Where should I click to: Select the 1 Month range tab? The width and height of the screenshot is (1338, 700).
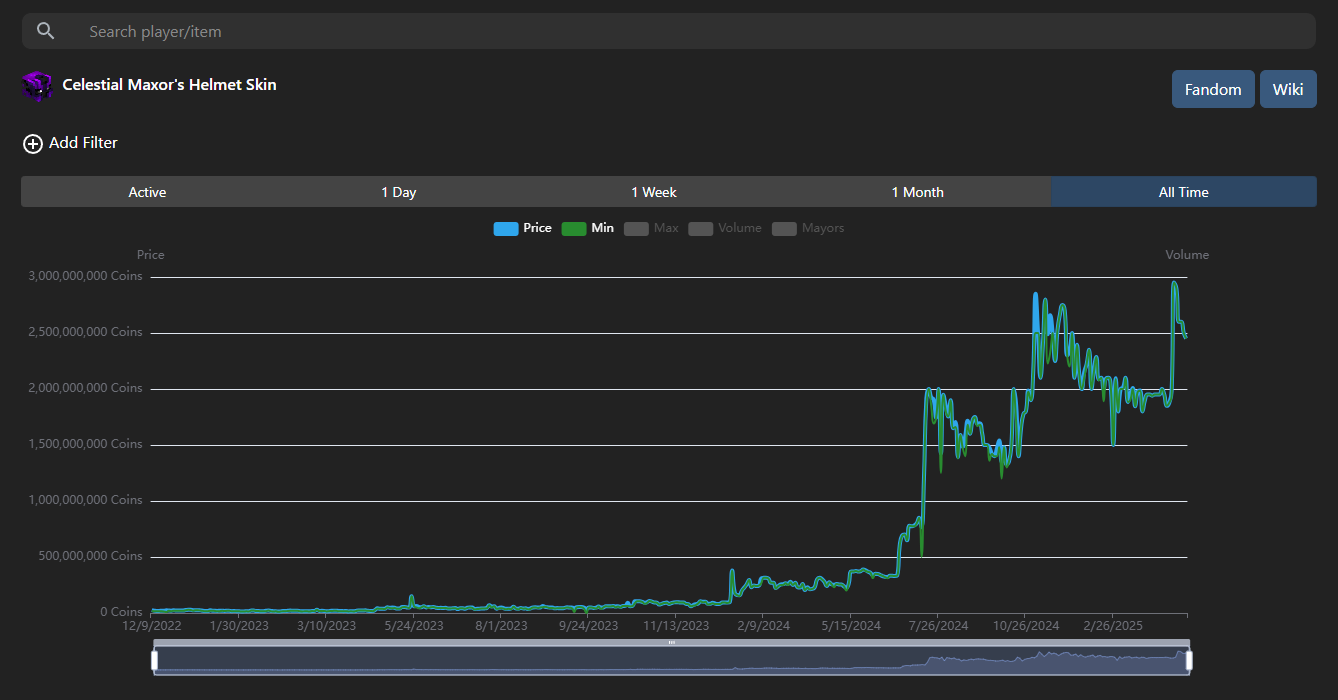(918, 192)
